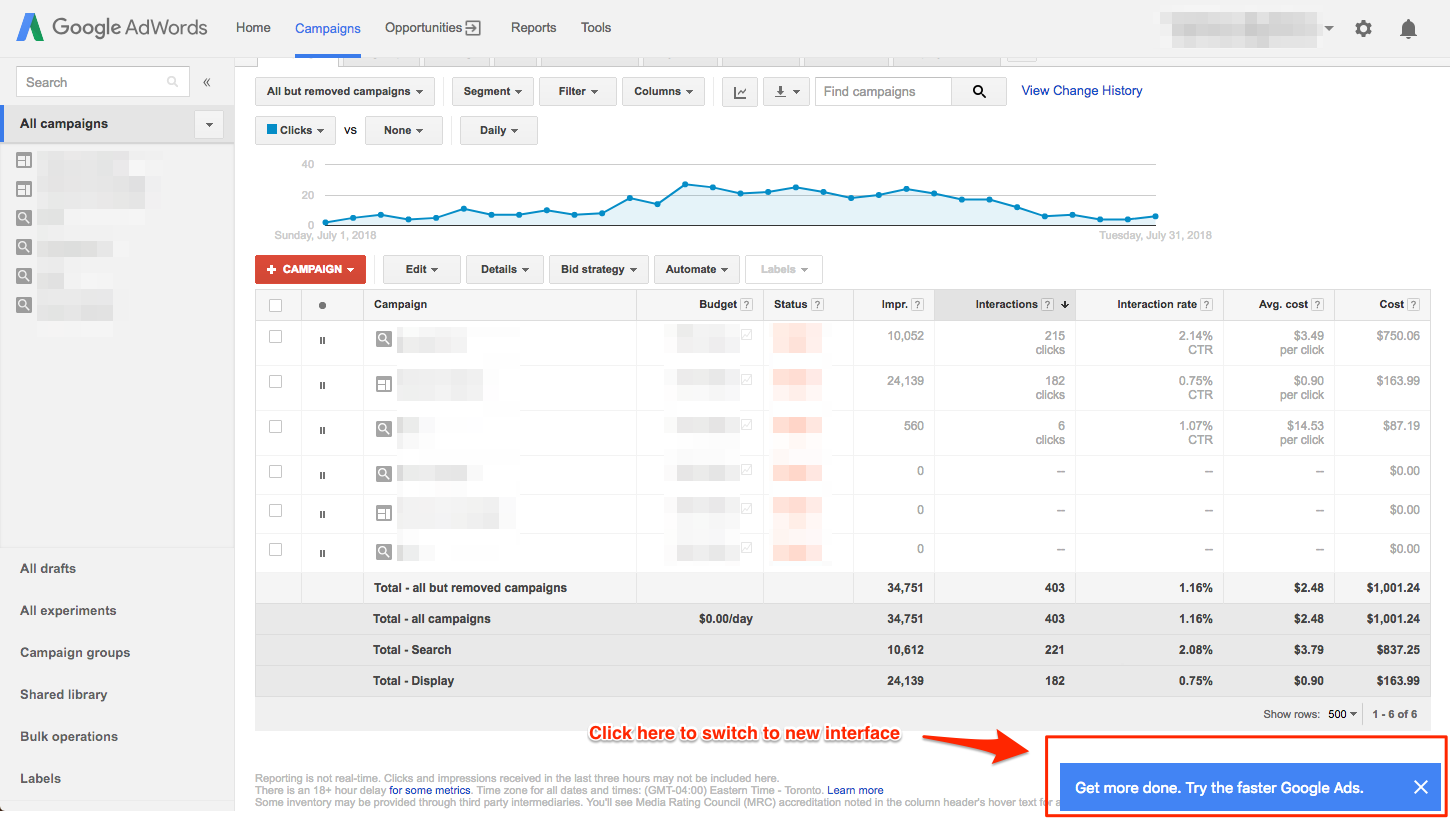
Task: Open the Clicks metric dropdown
Action: tap(296, 131)
